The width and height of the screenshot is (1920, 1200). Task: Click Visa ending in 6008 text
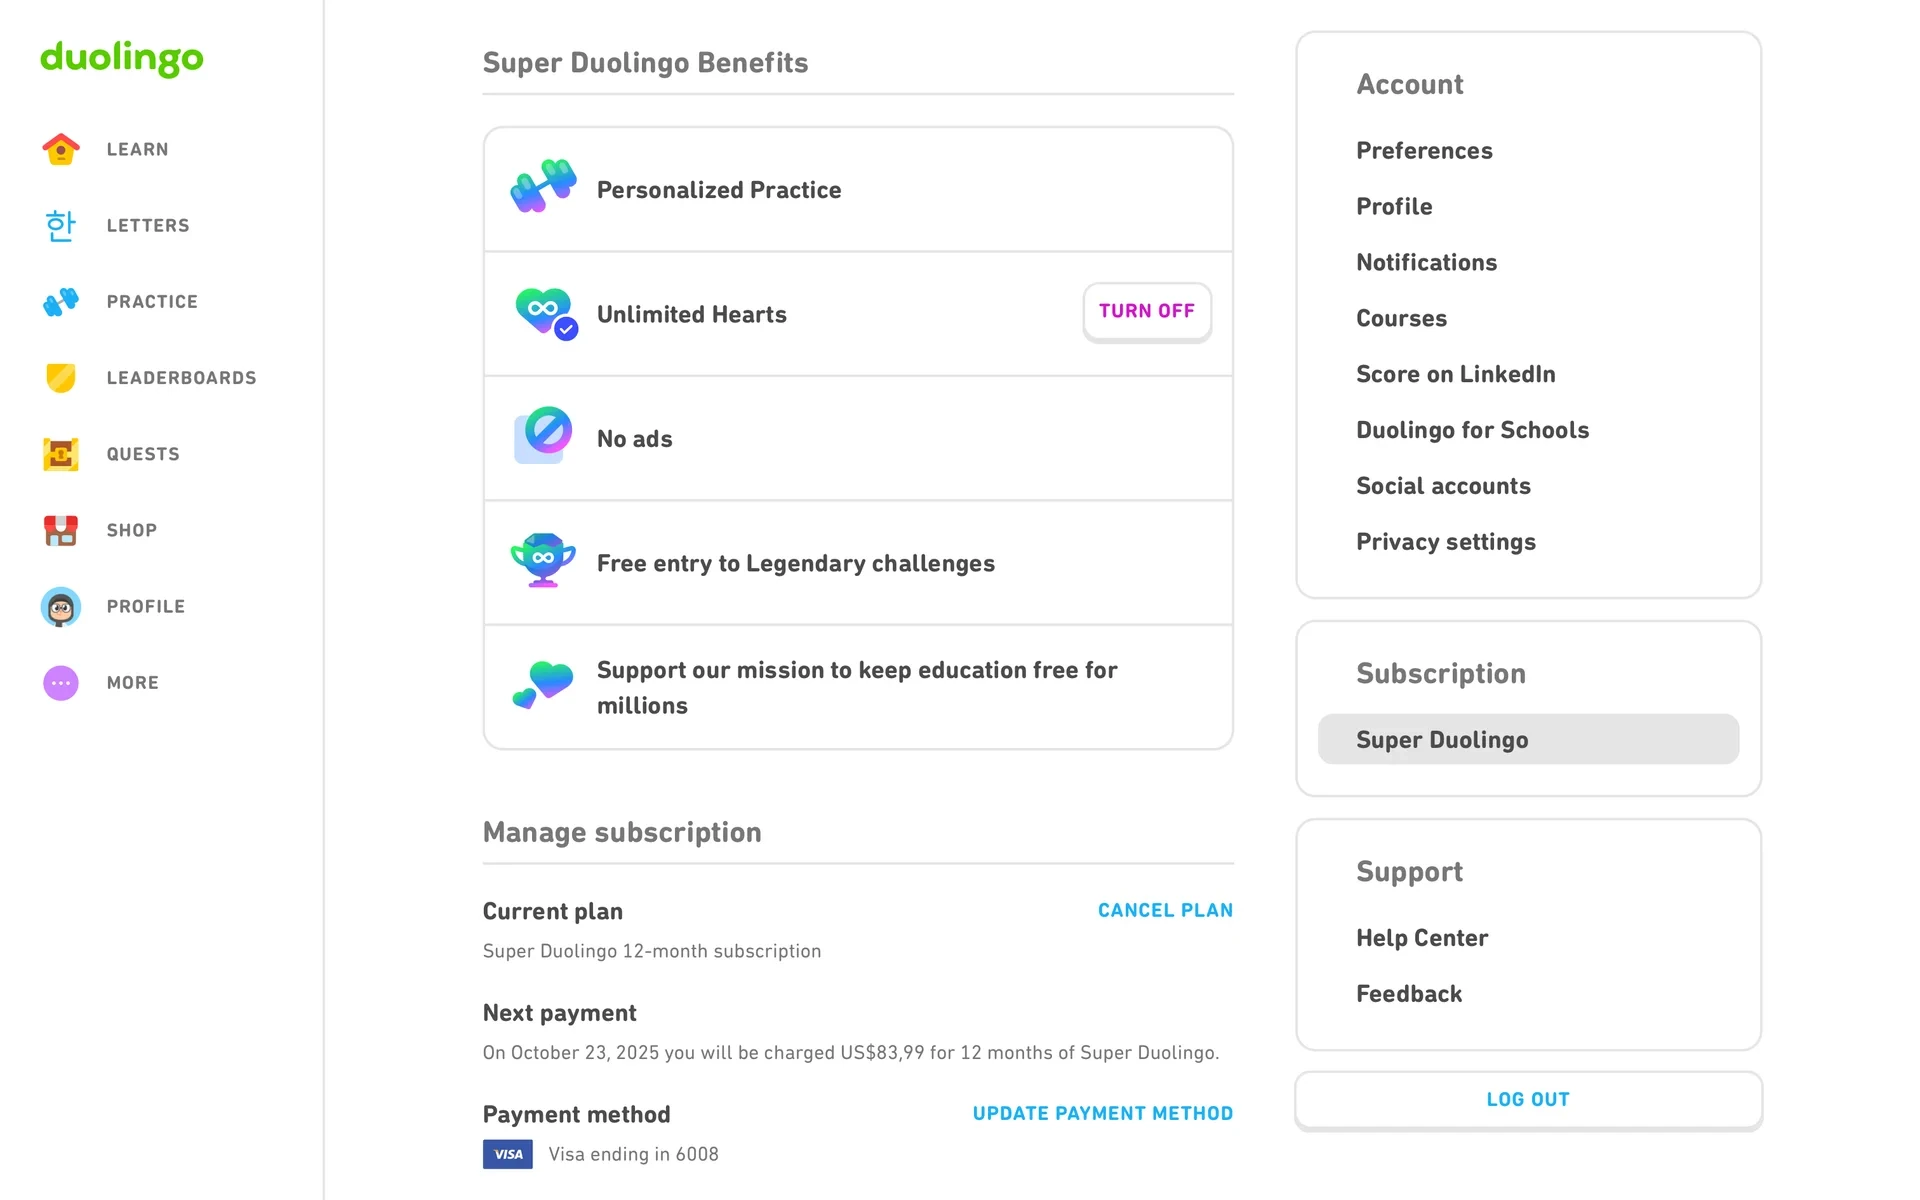click(x=634, y=1154)
